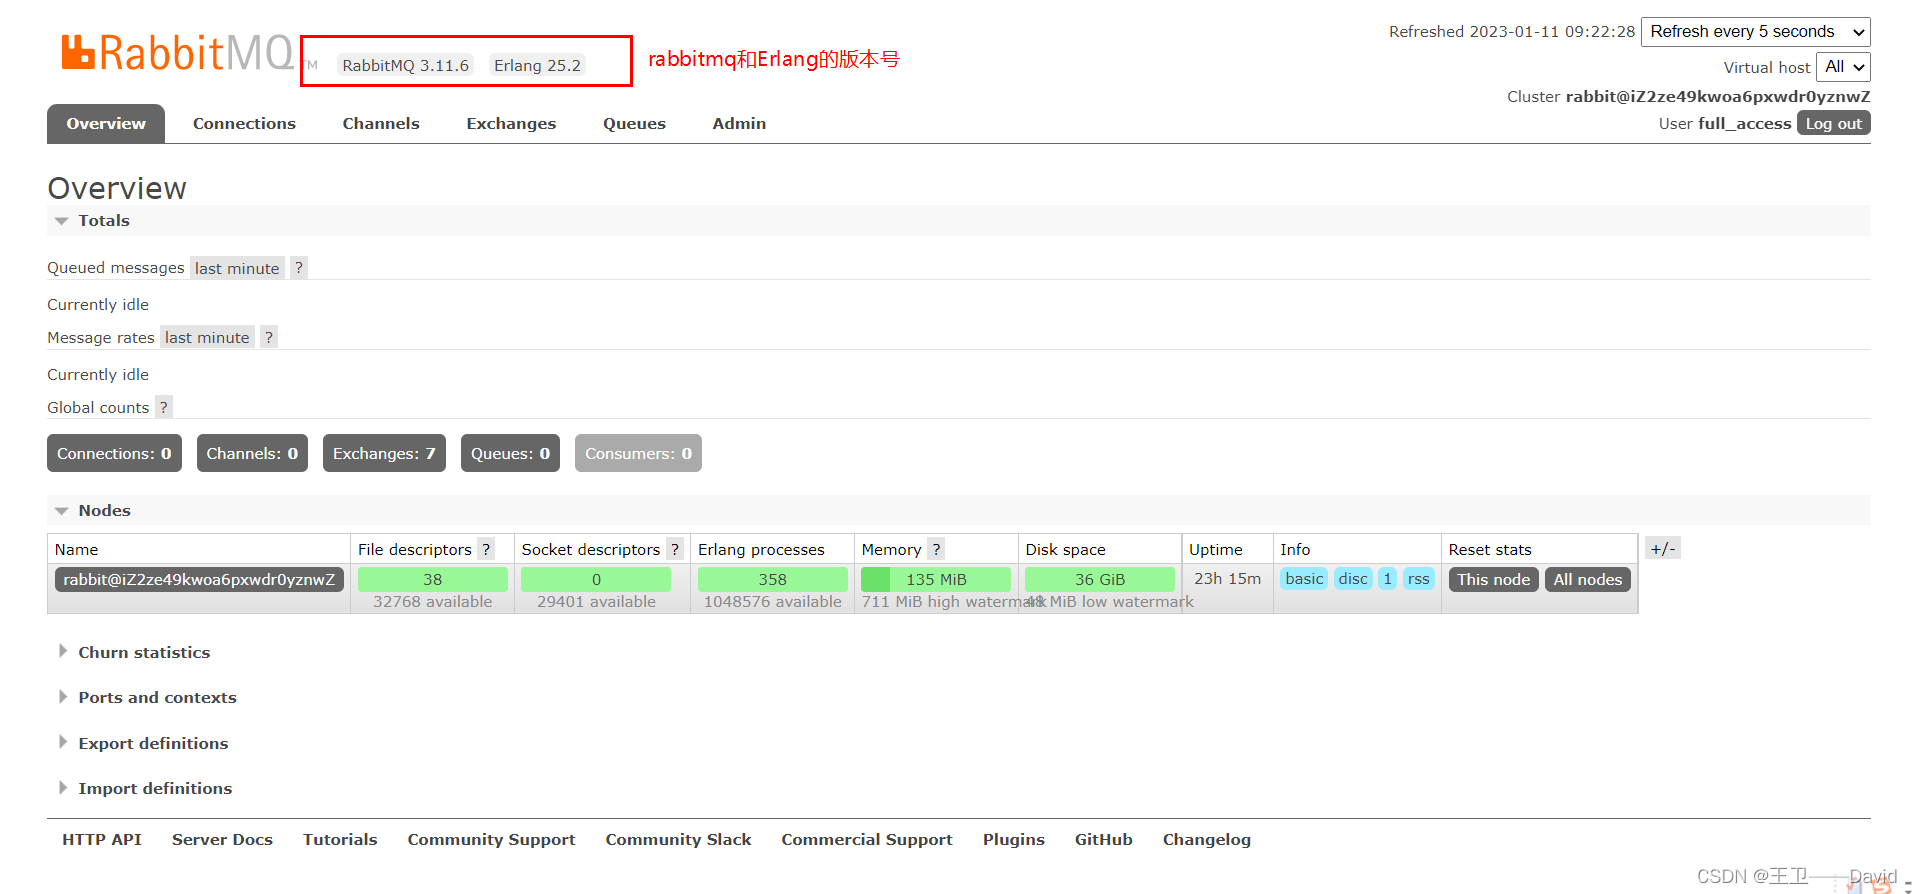Open the Virtual host selector
Image resolution: width=1912 pixels, height=894 pixels.
(1843, 67)
